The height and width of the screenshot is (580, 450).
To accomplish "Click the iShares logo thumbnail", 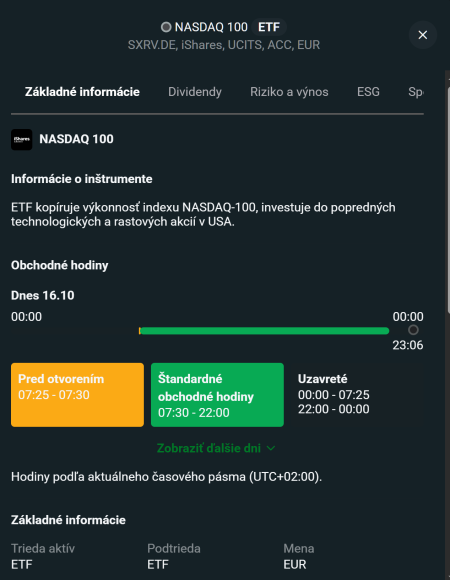I will tap(21, 139).
